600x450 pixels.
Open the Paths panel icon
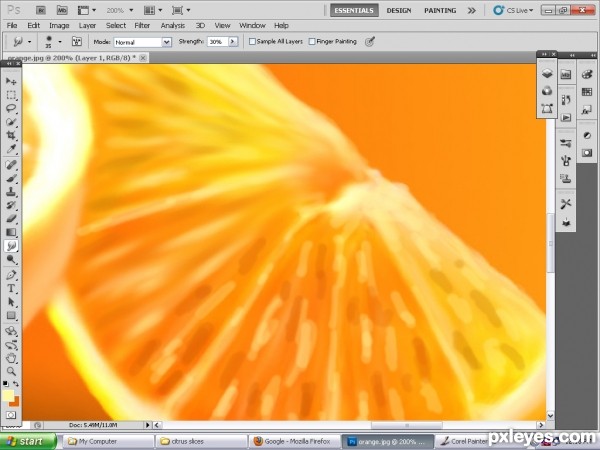[547, 109]
